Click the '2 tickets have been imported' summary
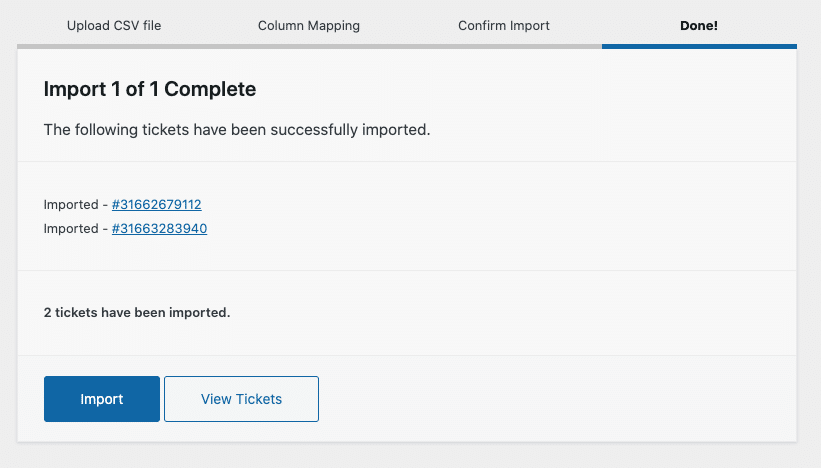The image size is (821, 468). (137, 312)
